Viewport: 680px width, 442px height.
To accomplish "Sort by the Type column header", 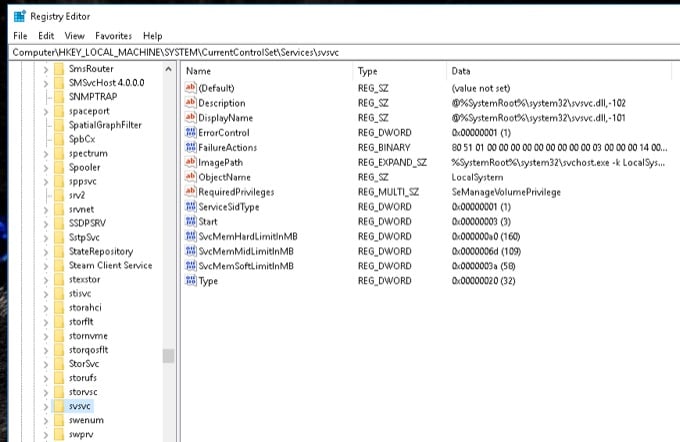I will coord(399,71).
